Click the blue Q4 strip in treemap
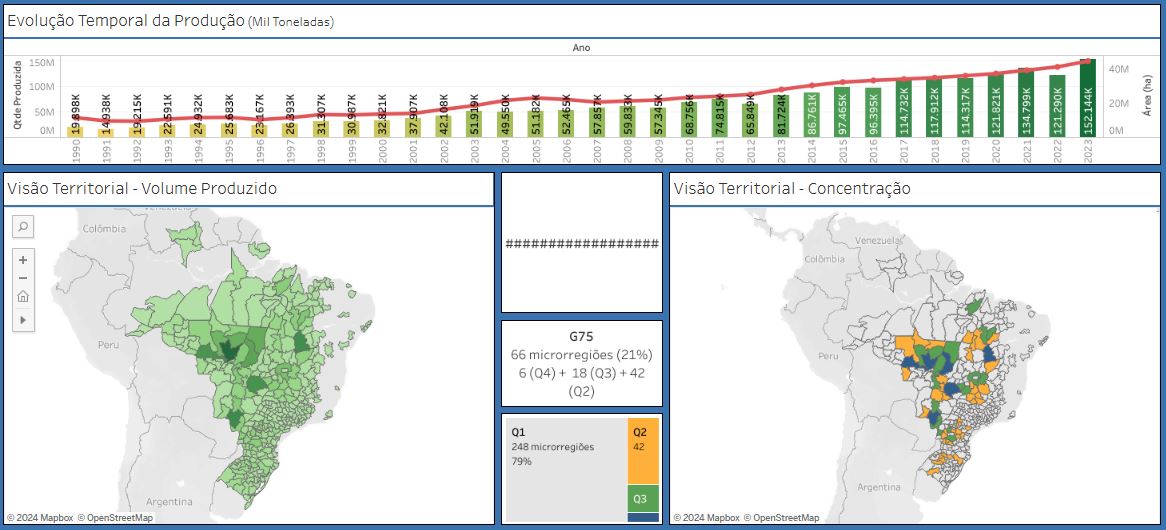The width and height of the screenshot is (1166, 530). tap(643, 517)
